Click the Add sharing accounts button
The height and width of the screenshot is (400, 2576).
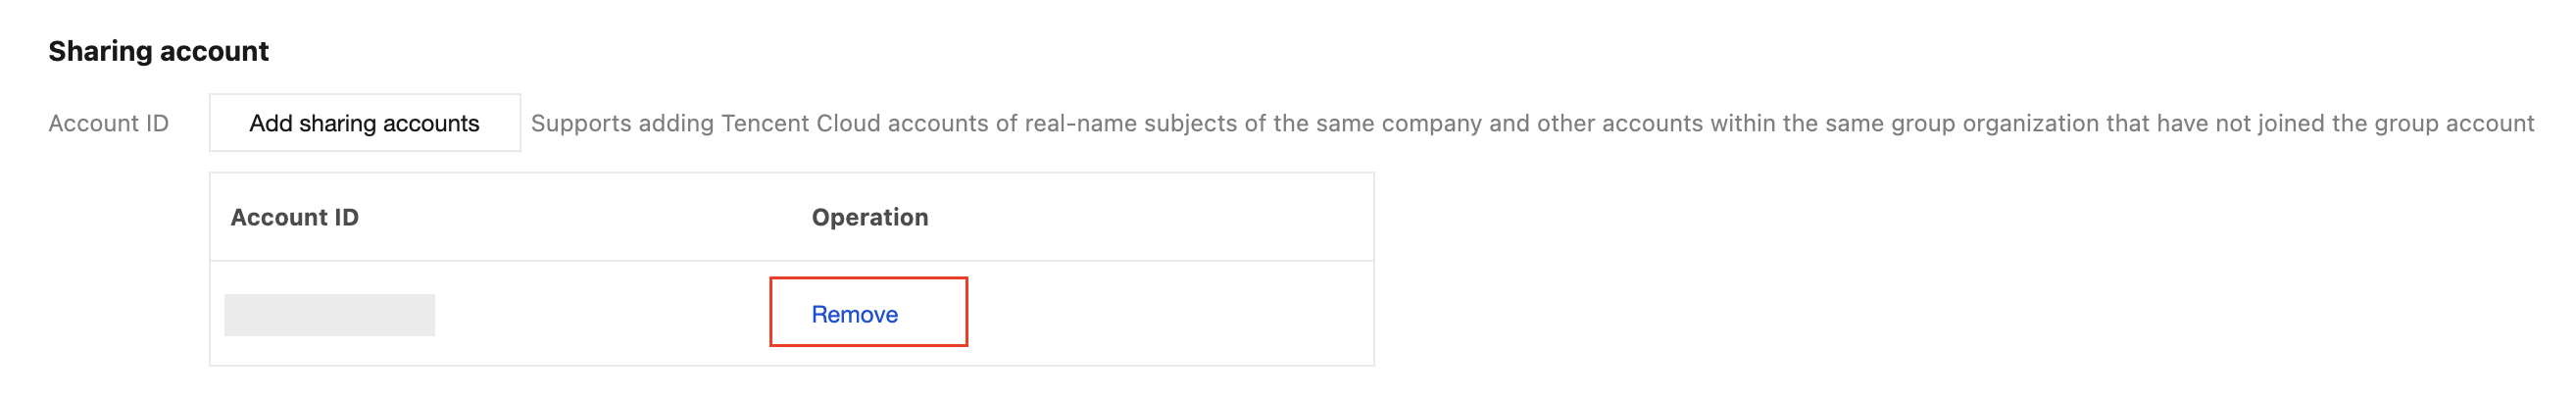tap(364, 123)
